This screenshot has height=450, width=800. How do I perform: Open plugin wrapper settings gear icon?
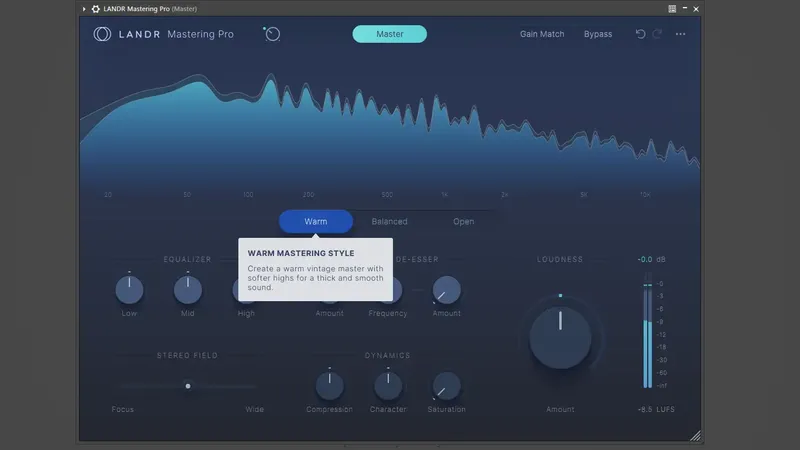click(x=95, y=9)
